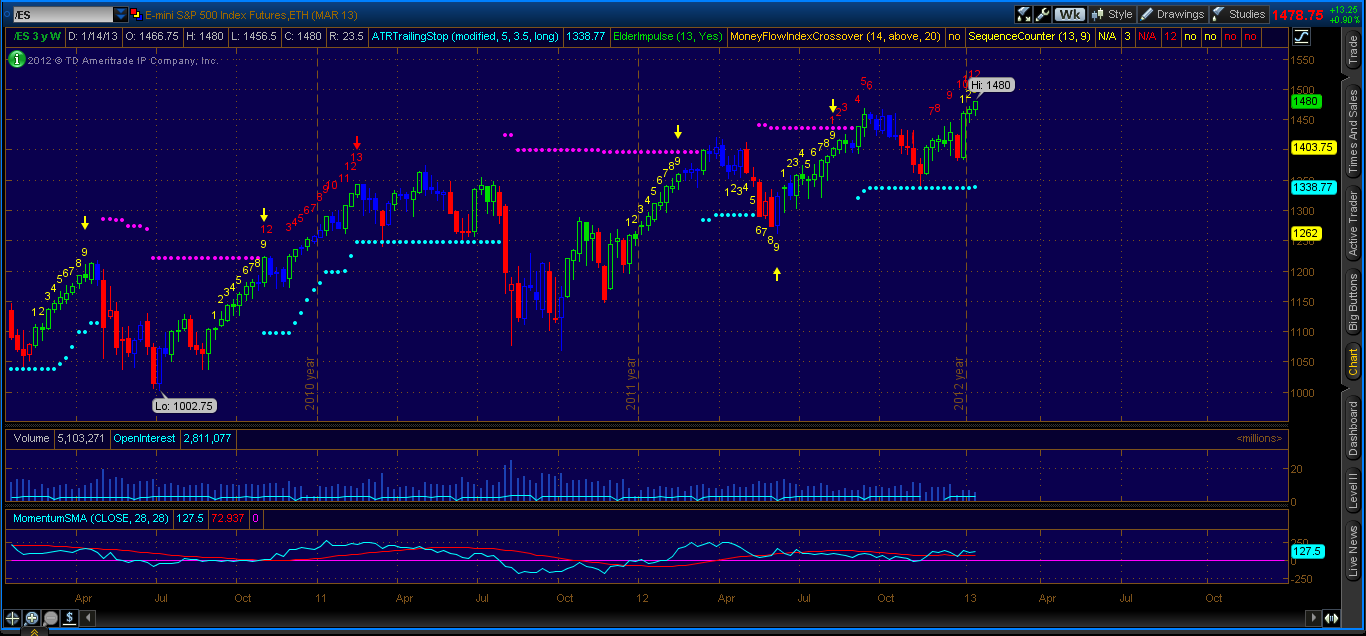
Task: Click the ElderImpulse study label
Action: [666, 37]
